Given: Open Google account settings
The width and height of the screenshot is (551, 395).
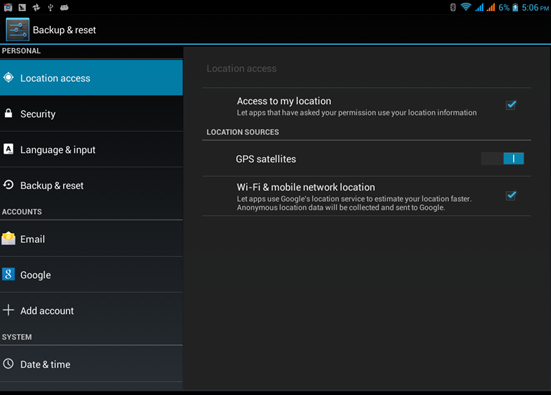Looking at the screenshot, I should coord(91,275).
